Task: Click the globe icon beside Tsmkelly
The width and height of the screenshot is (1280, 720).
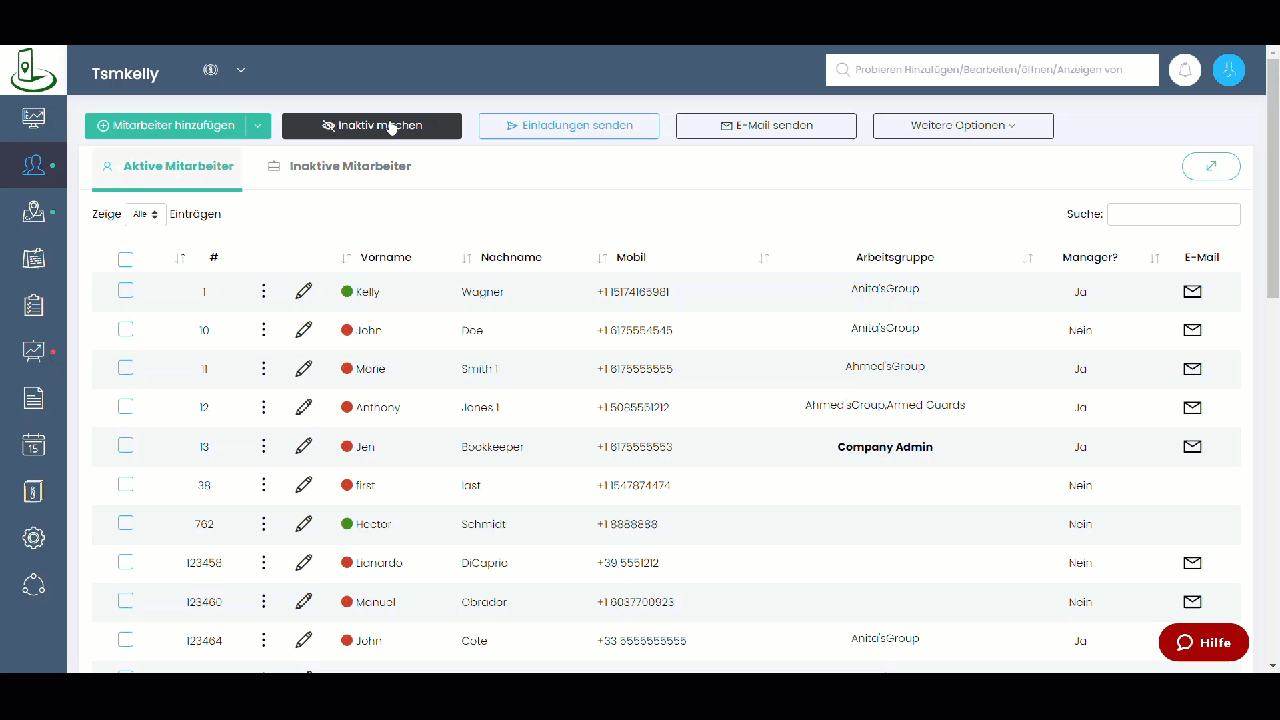Action: pos(210,70)
